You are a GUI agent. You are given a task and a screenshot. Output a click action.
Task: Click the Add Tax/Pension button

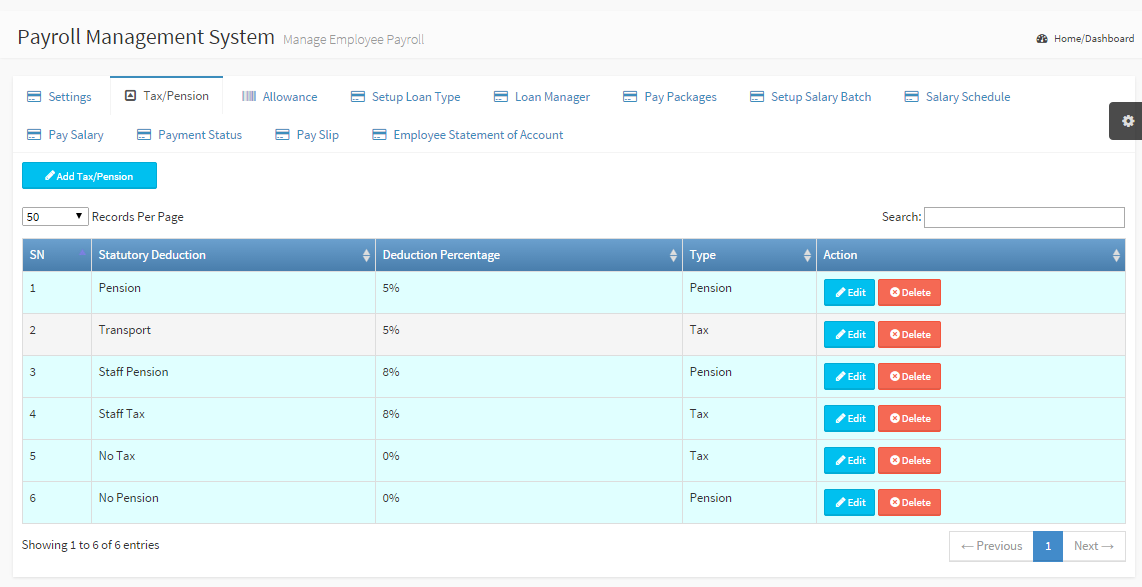coord(89,176)
